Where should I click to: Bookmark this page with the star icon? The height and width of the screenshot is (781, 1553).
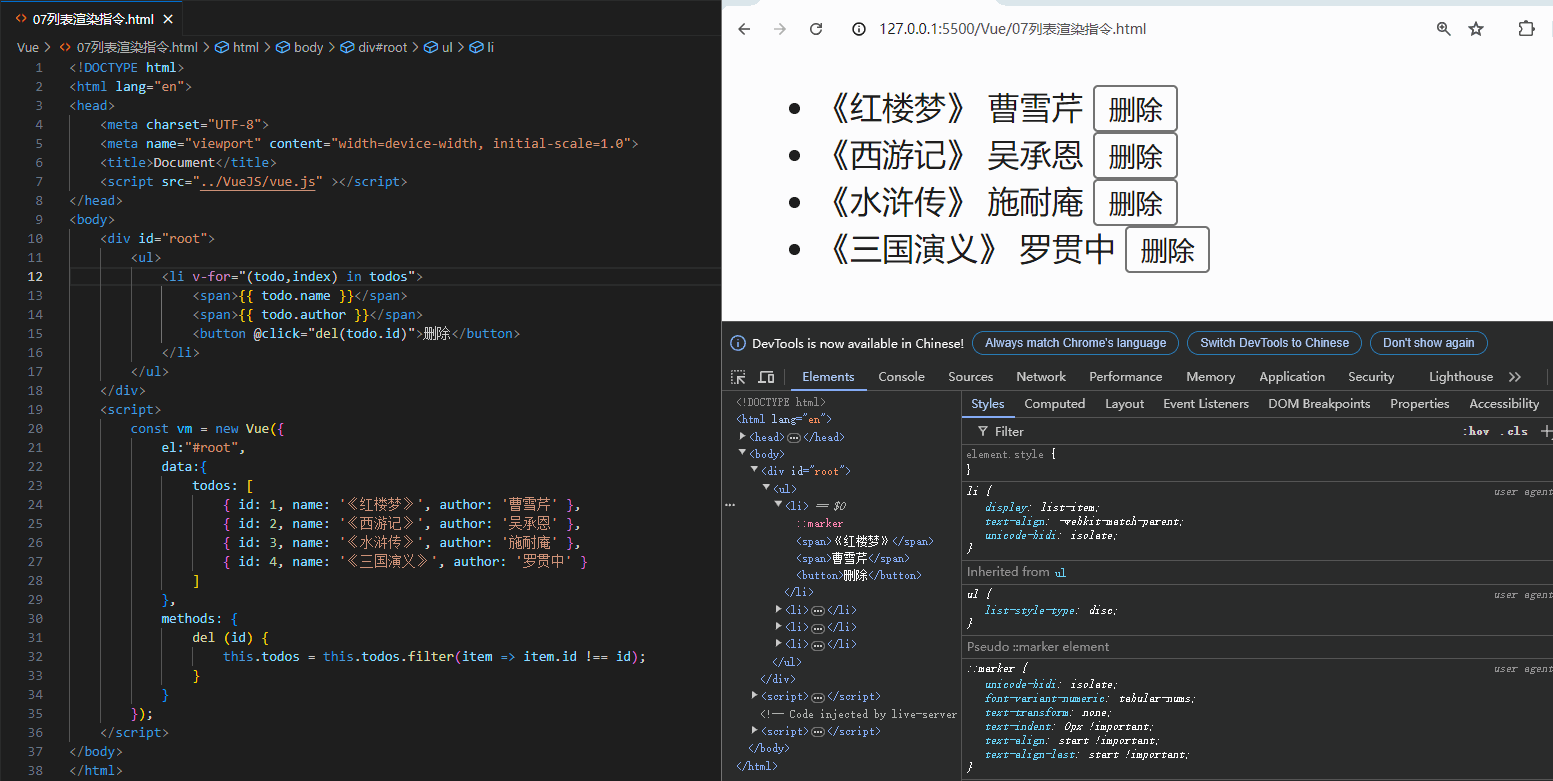1476,29
